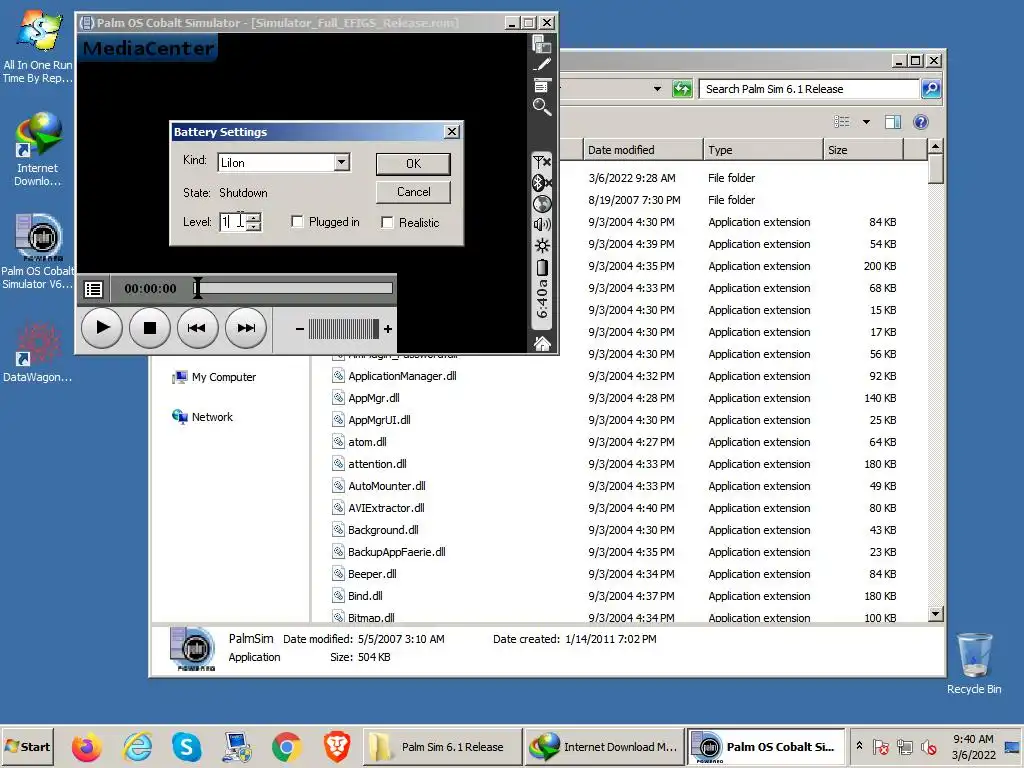Image resolution: width=1024 pixels, height=768 pixels.
Task: Open the window-switch icon in the Palm status bar
Action: 541,44
